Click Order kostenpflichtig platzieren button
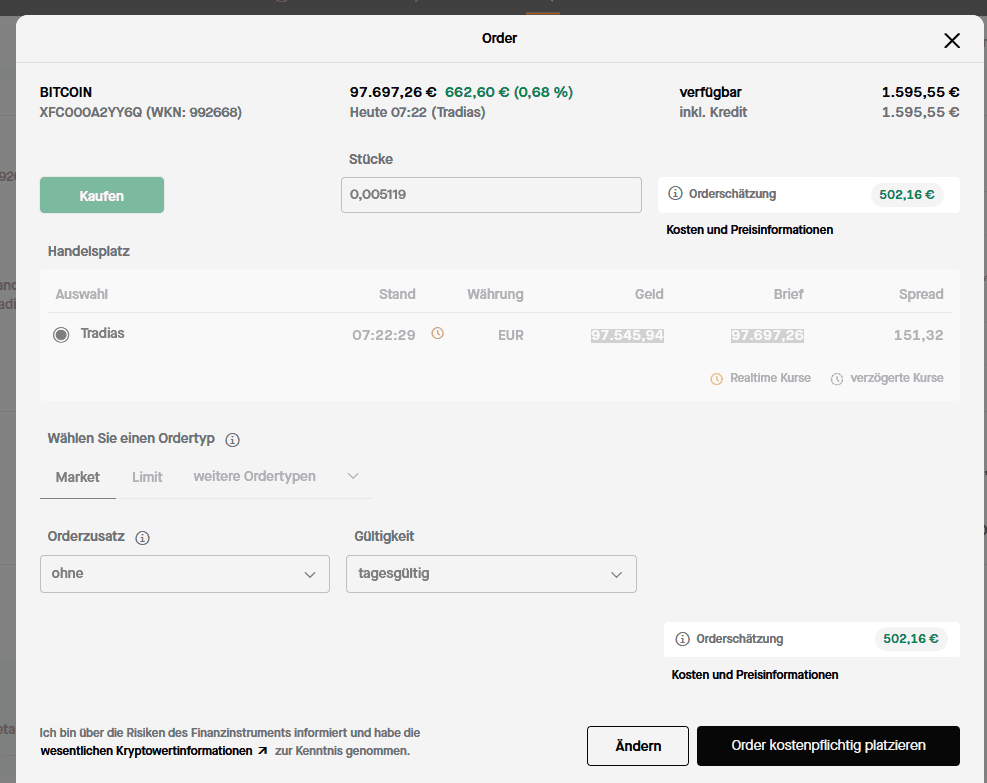 click(828, 746)
